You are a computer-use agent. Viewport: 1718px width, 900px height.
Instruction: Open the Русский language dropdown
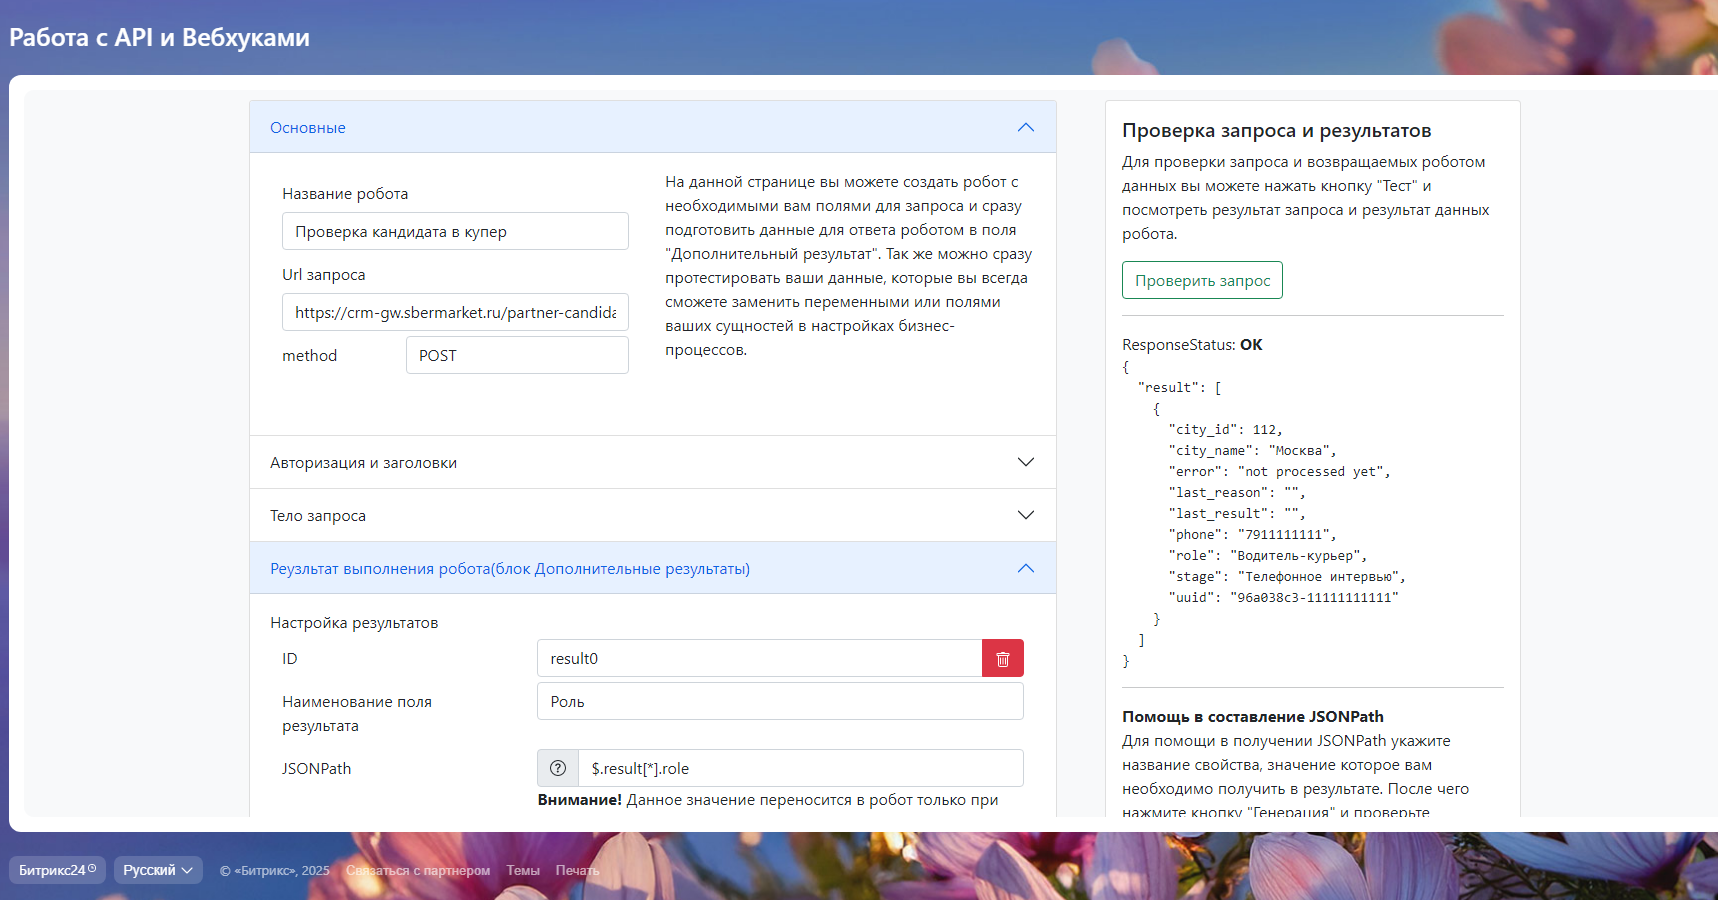pyautogui.click(x=158, y=870)
